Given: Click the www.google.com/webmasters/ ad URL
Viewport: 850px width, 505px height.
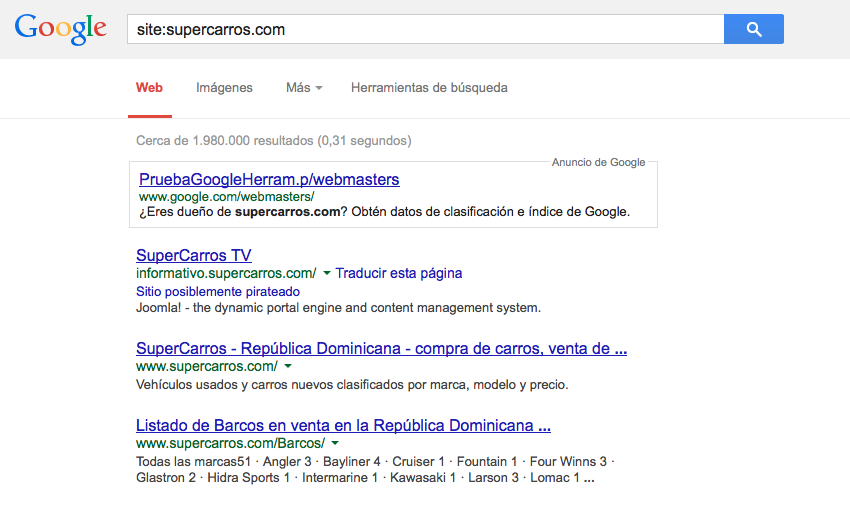Looking at the screenshot, I should click(x=227, y=197).
